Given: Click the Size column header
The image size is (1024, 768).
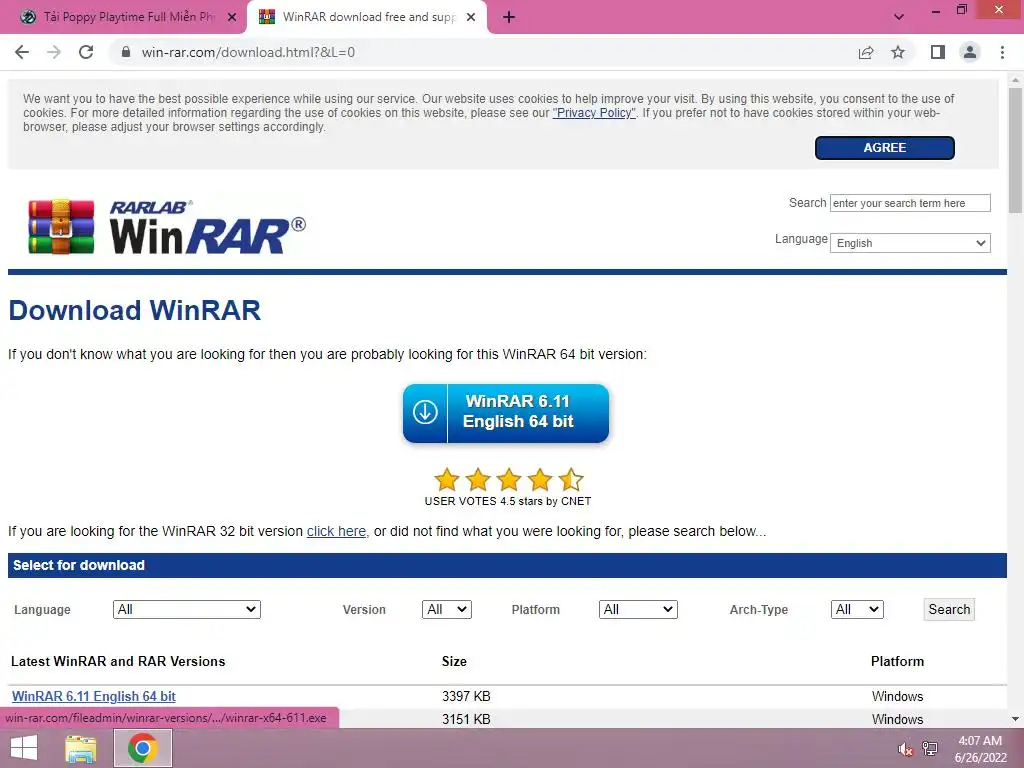Looking at the screenshot, I should (454, 662).
